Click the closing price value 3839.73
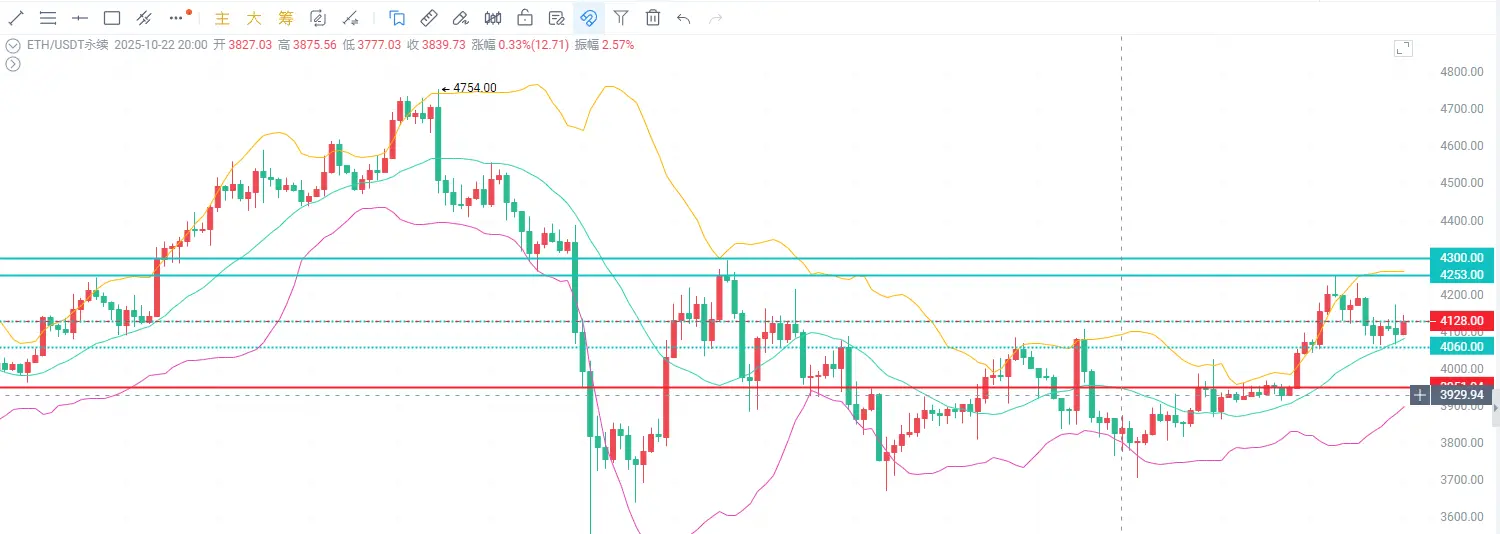1500x534 pixels. pos(443,45)
